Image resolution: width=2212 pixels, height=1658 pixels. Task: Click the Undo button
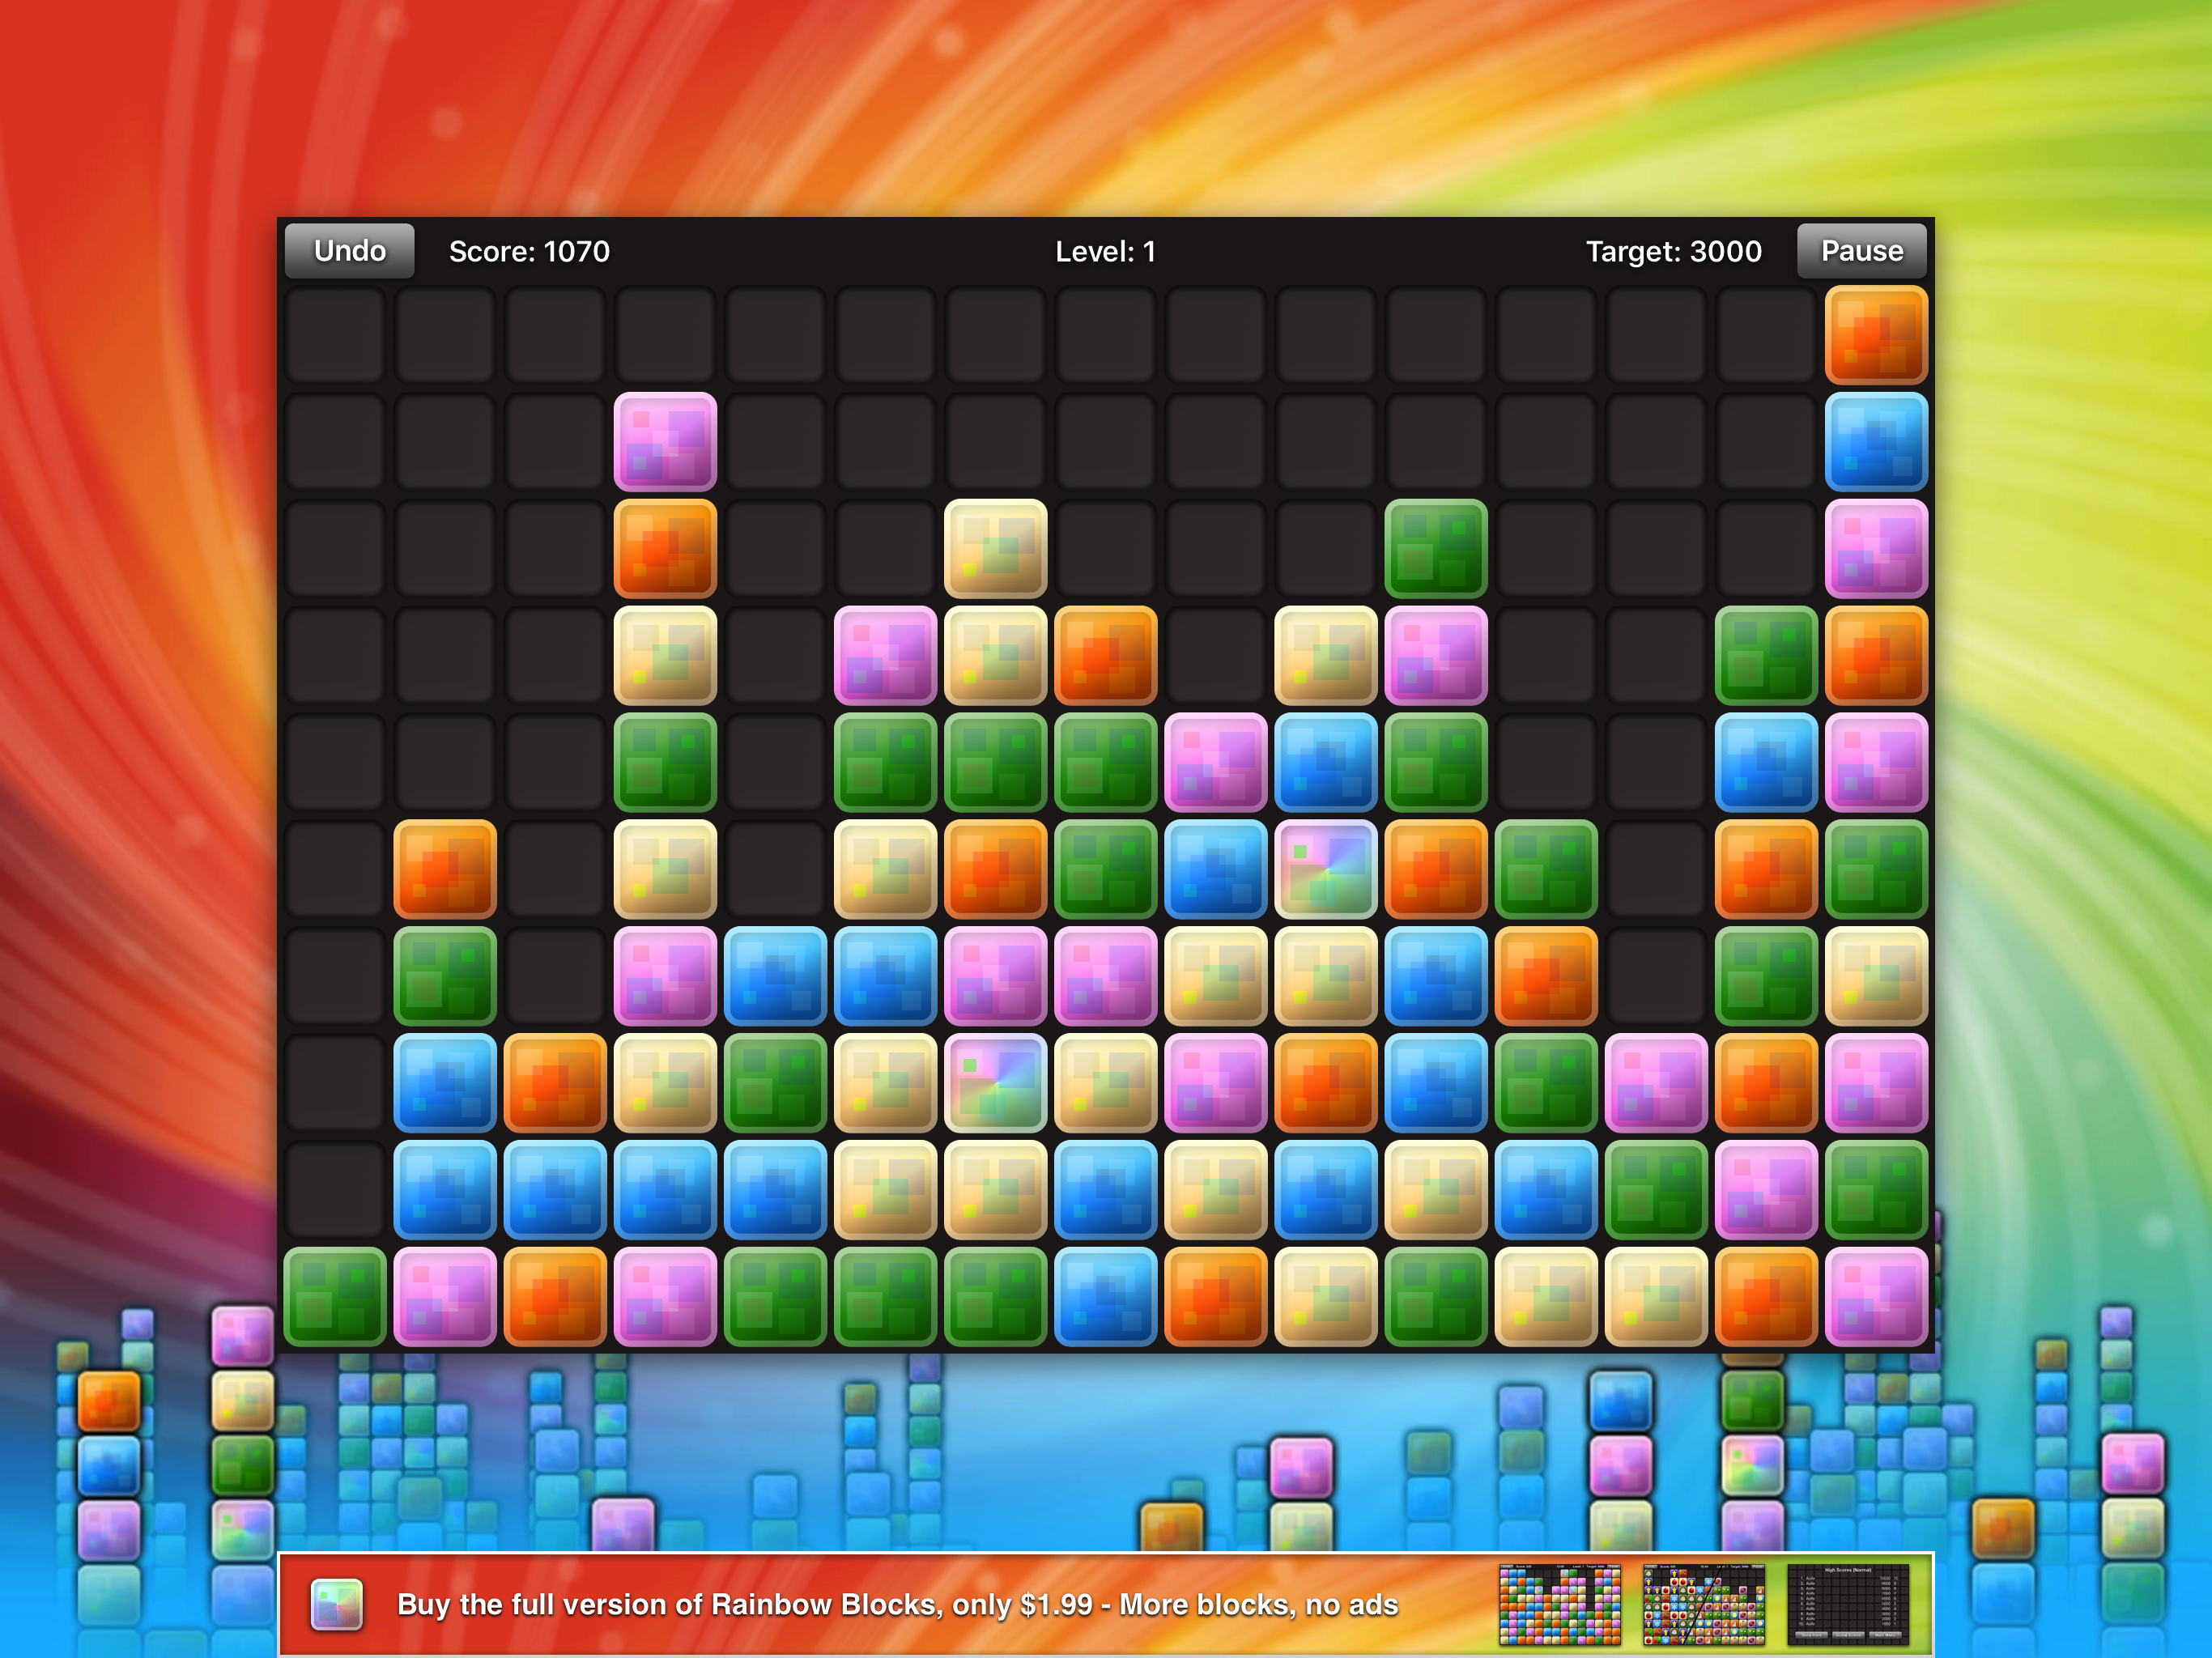[349, 250]
